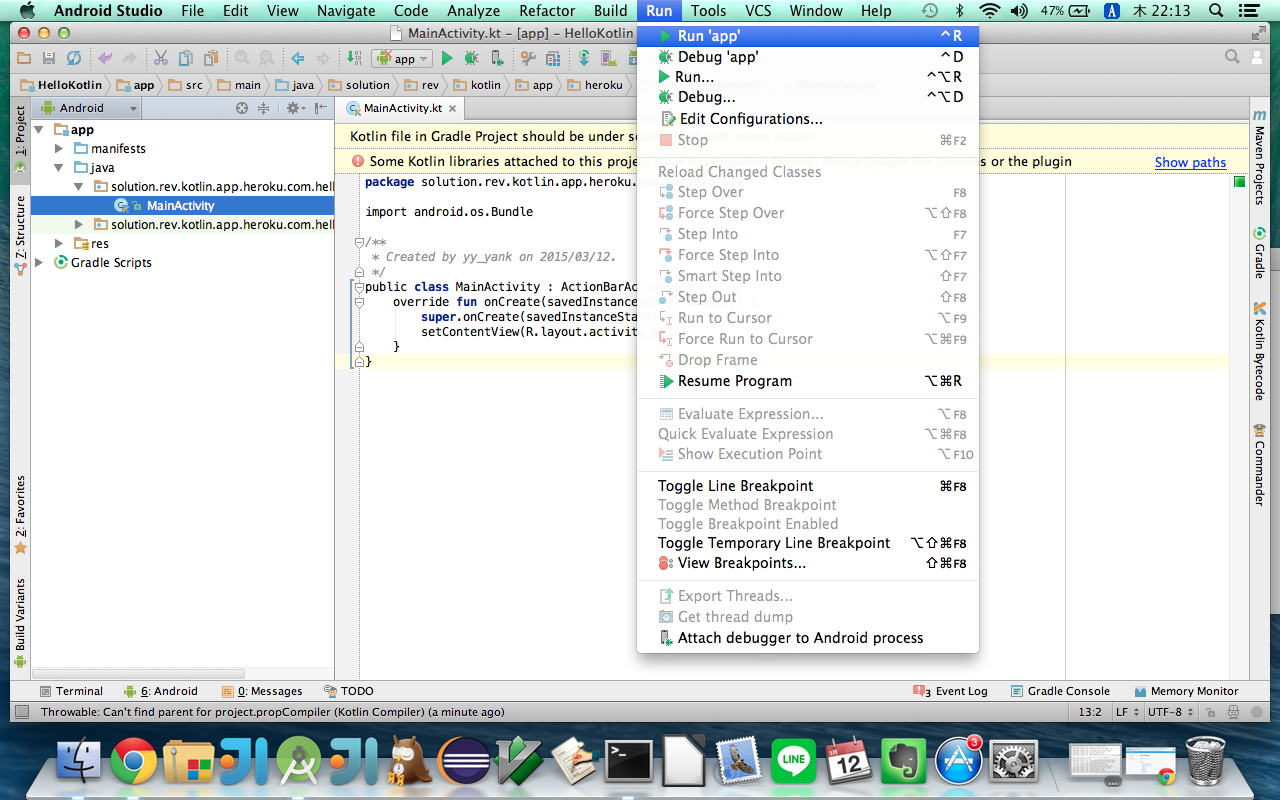The width and height of the screenshot is (1280, 800).
Task: Open the 0: Messages tool window
Action: 262,691
